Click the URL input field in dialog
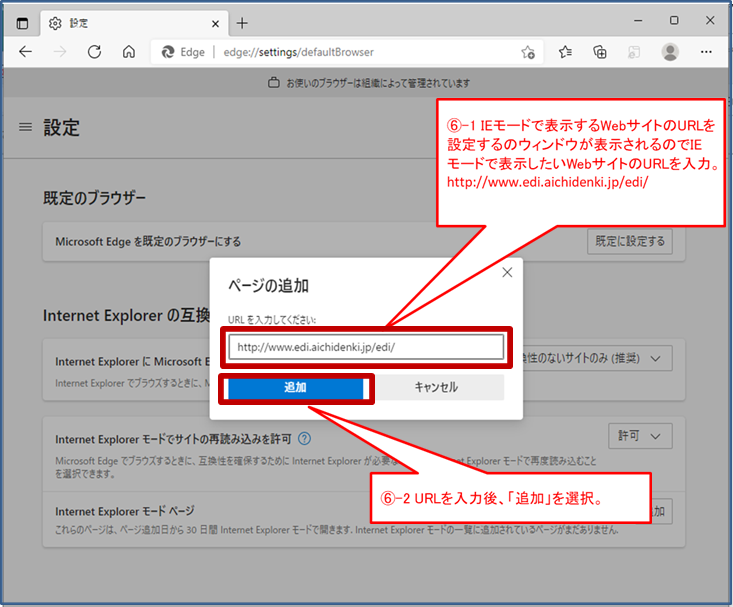 pyautogui.click(x=366, y=347)
